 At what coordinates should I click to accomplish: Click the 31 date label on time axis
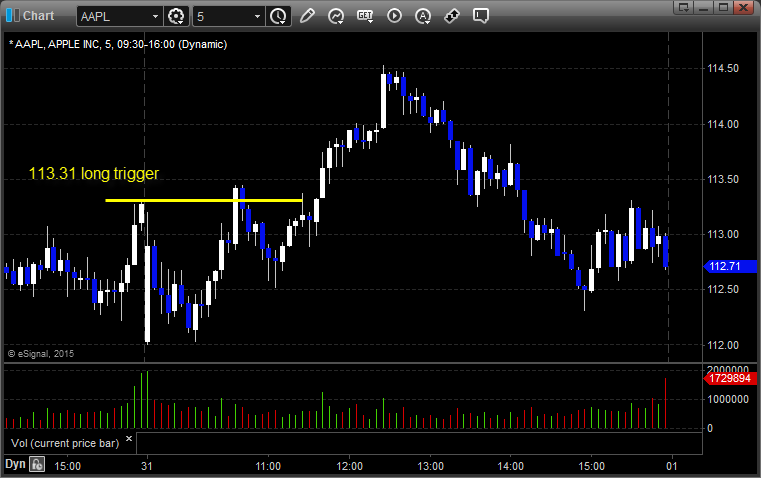(147, 466)
